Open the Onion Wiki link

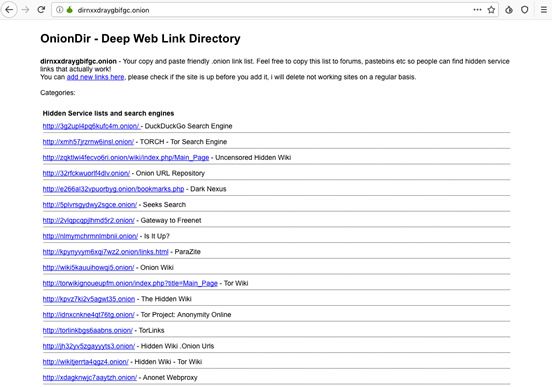[88, 268]
